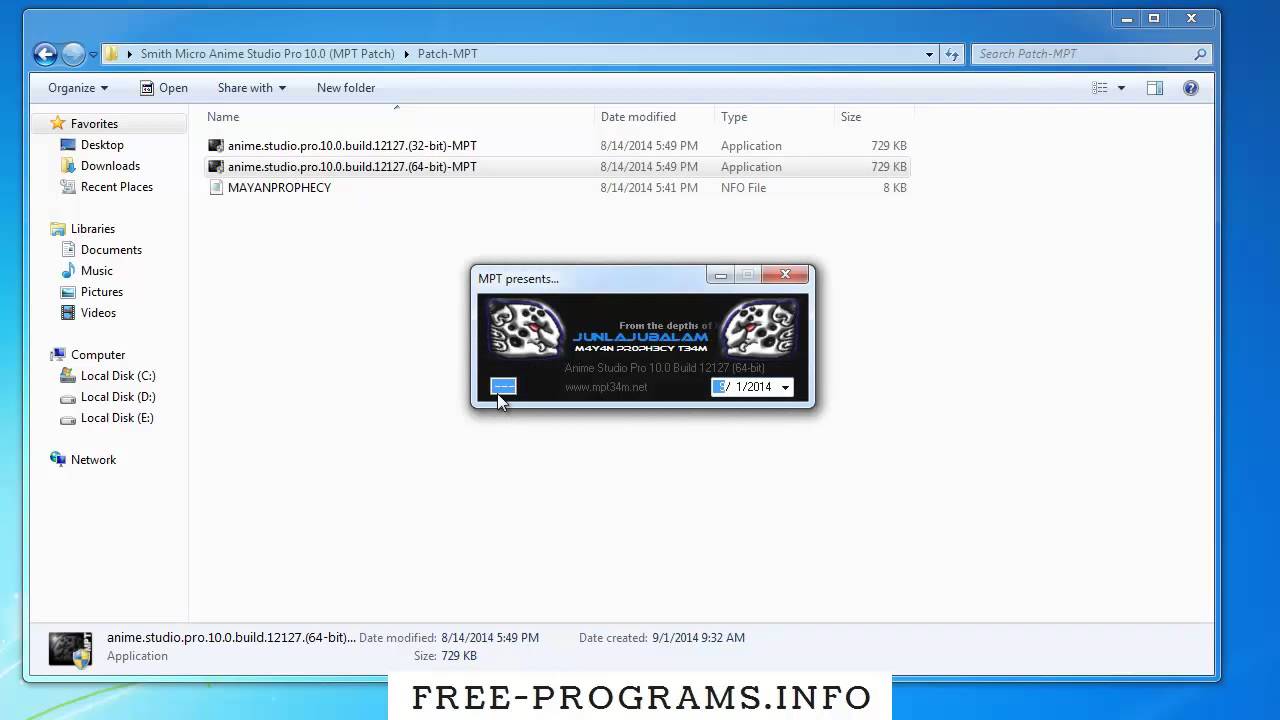Open Desktop in the Favorites list

pos(102,145)
